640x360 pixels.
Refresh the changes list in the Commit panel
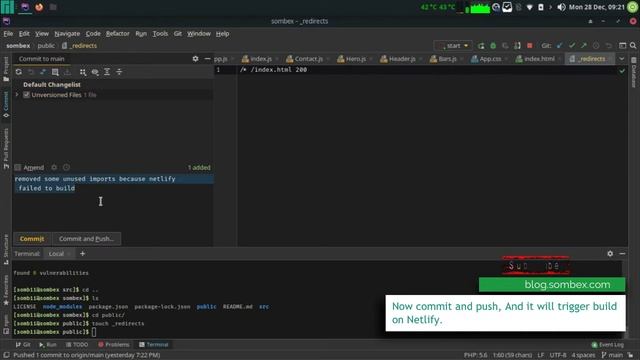click(19, 72)
